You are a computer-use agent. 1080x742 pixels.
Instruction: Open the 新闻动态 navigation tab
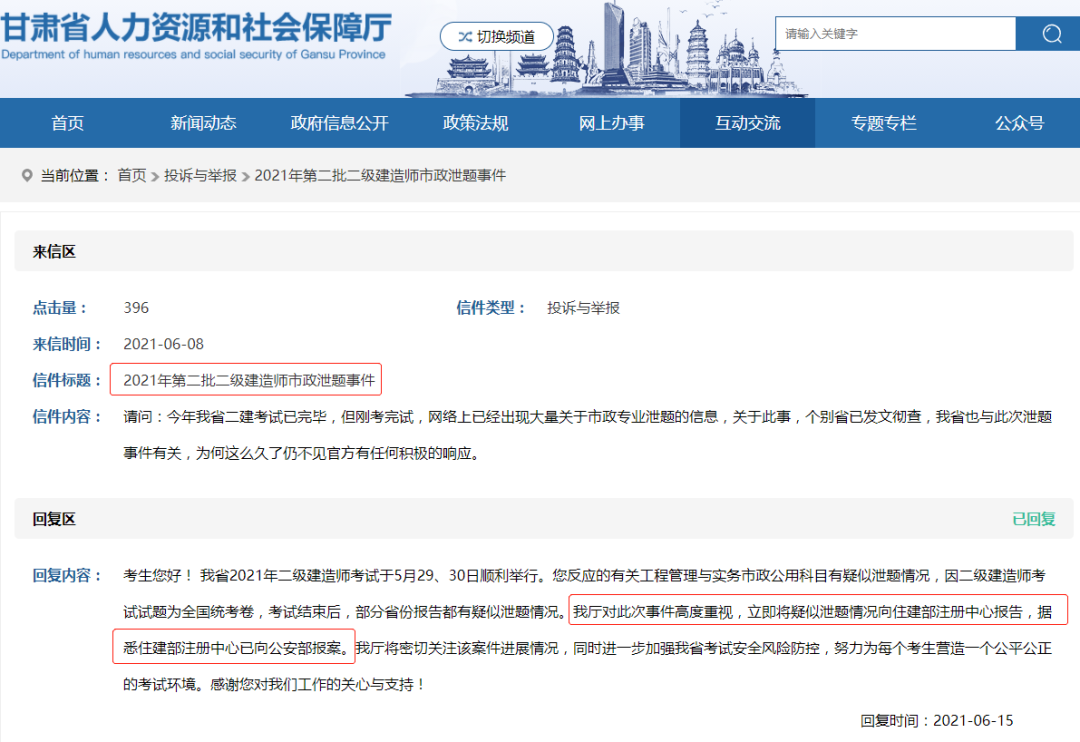click(203, 123)
